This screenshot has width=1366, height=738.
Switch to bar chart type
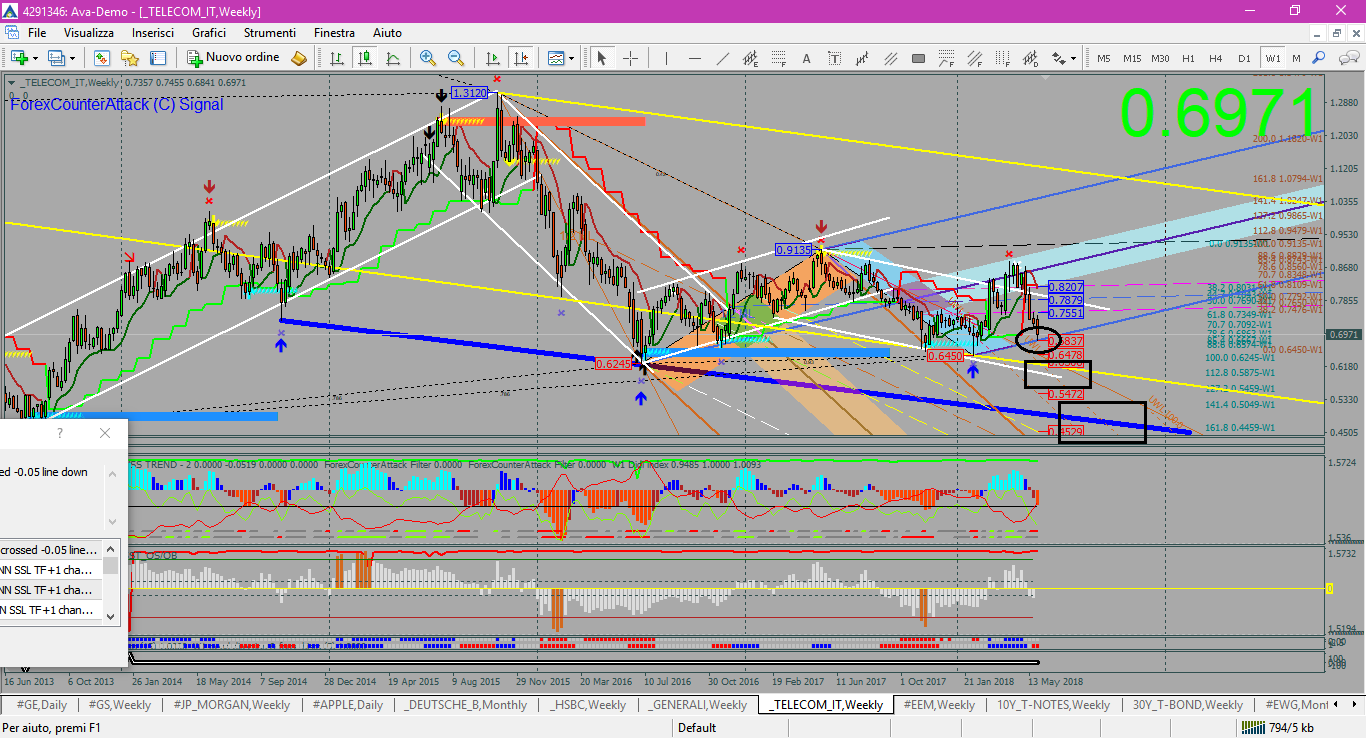(x=337, y=58)
